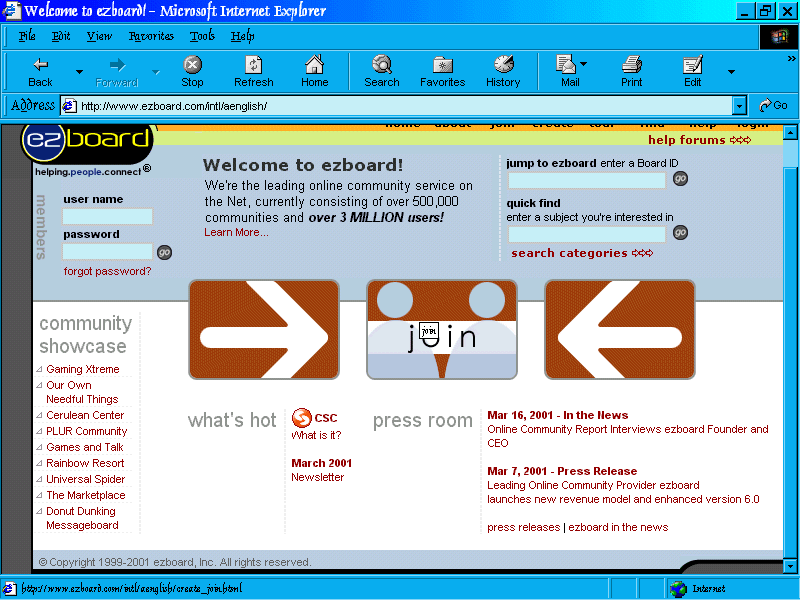The height and width of the screenshot is (600, 800).
Task: Click the CSC swirl logo icon
Action: coord(302,418)
